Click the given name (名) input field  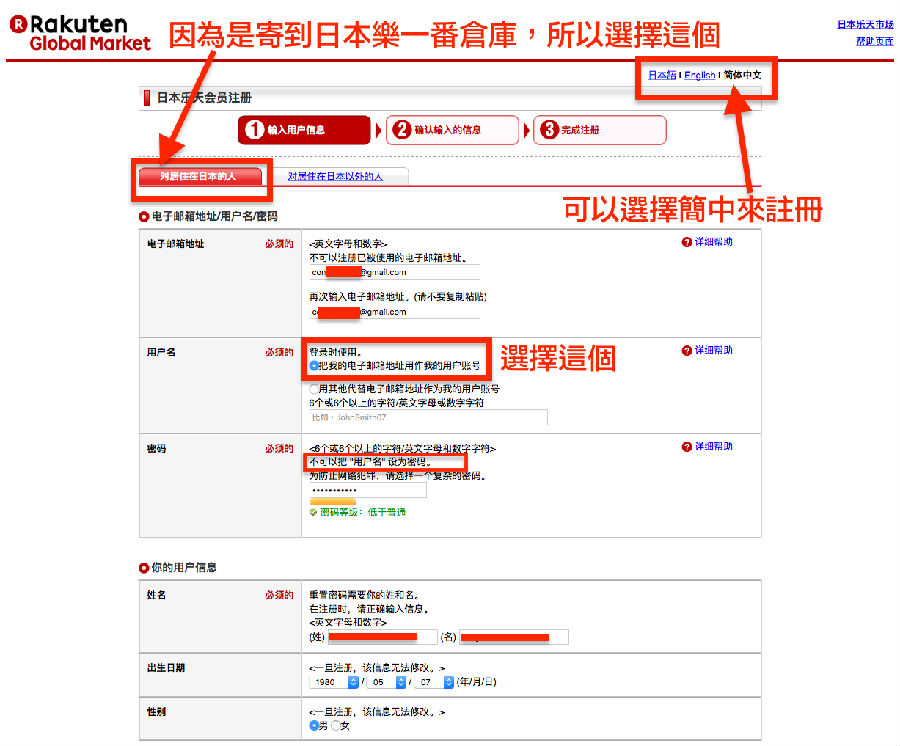[x=513, y=637]
